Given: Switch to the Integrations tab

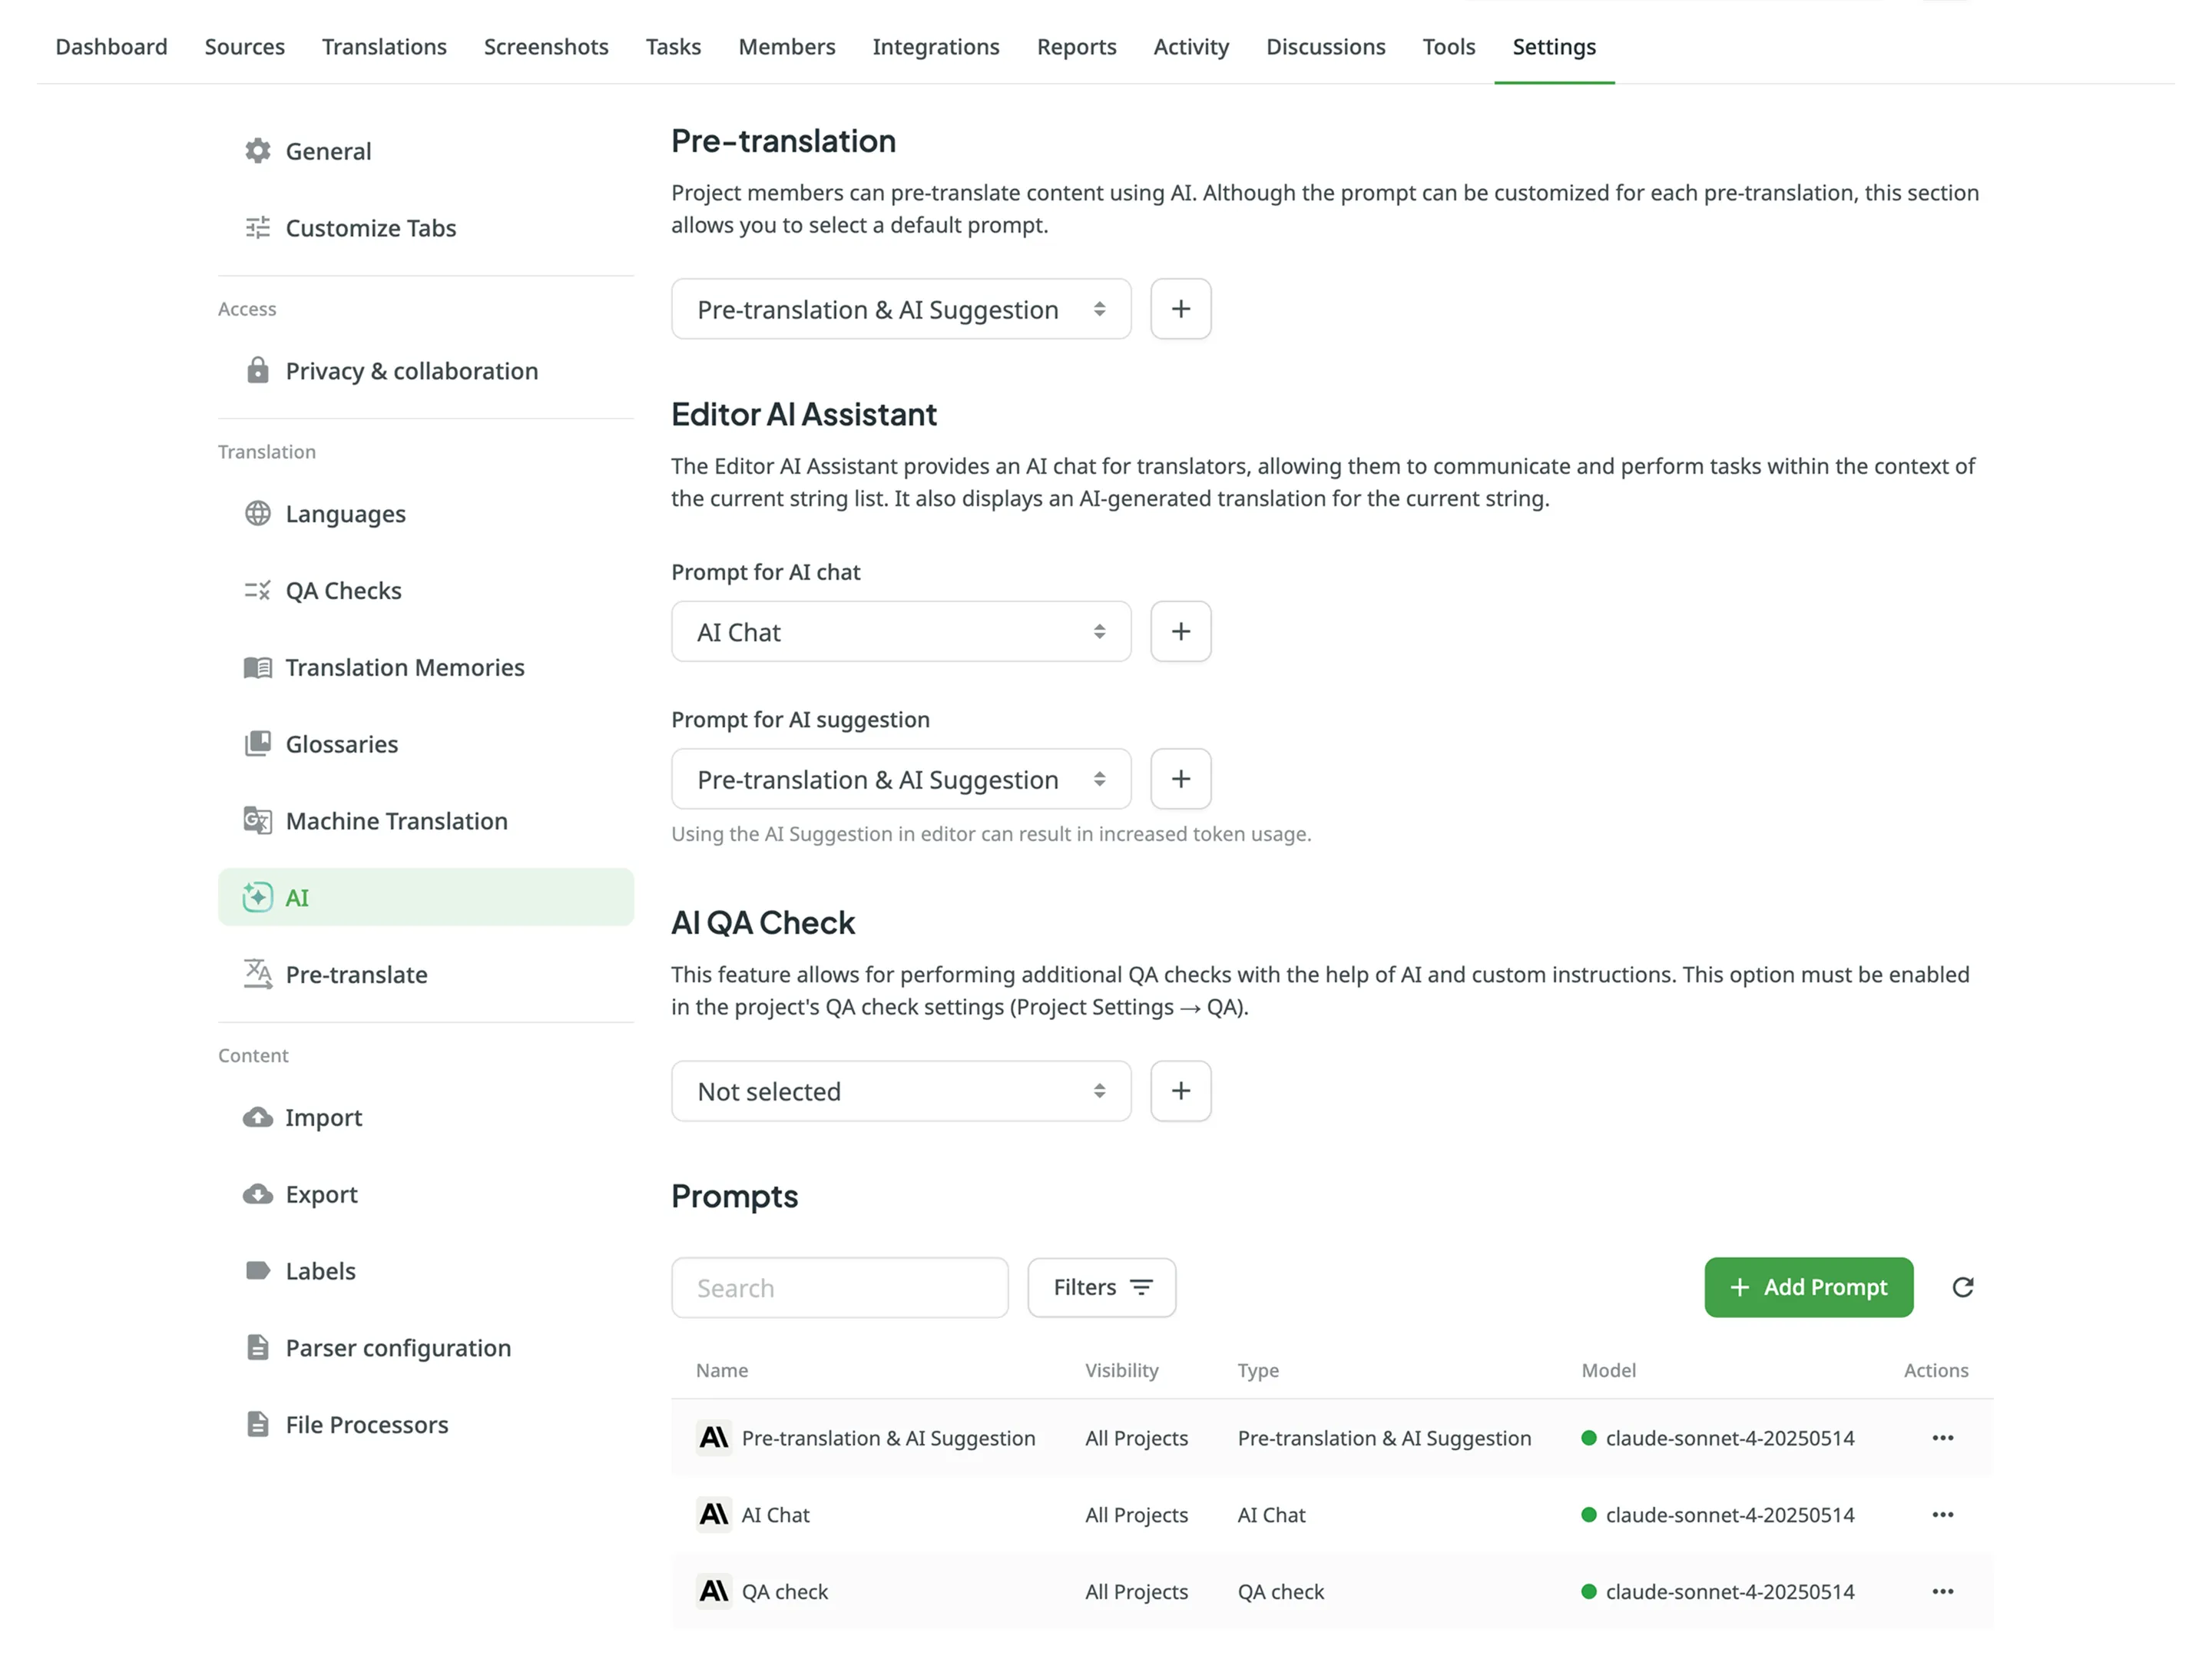Looking at the screenshot, I should tap(935, 47).
